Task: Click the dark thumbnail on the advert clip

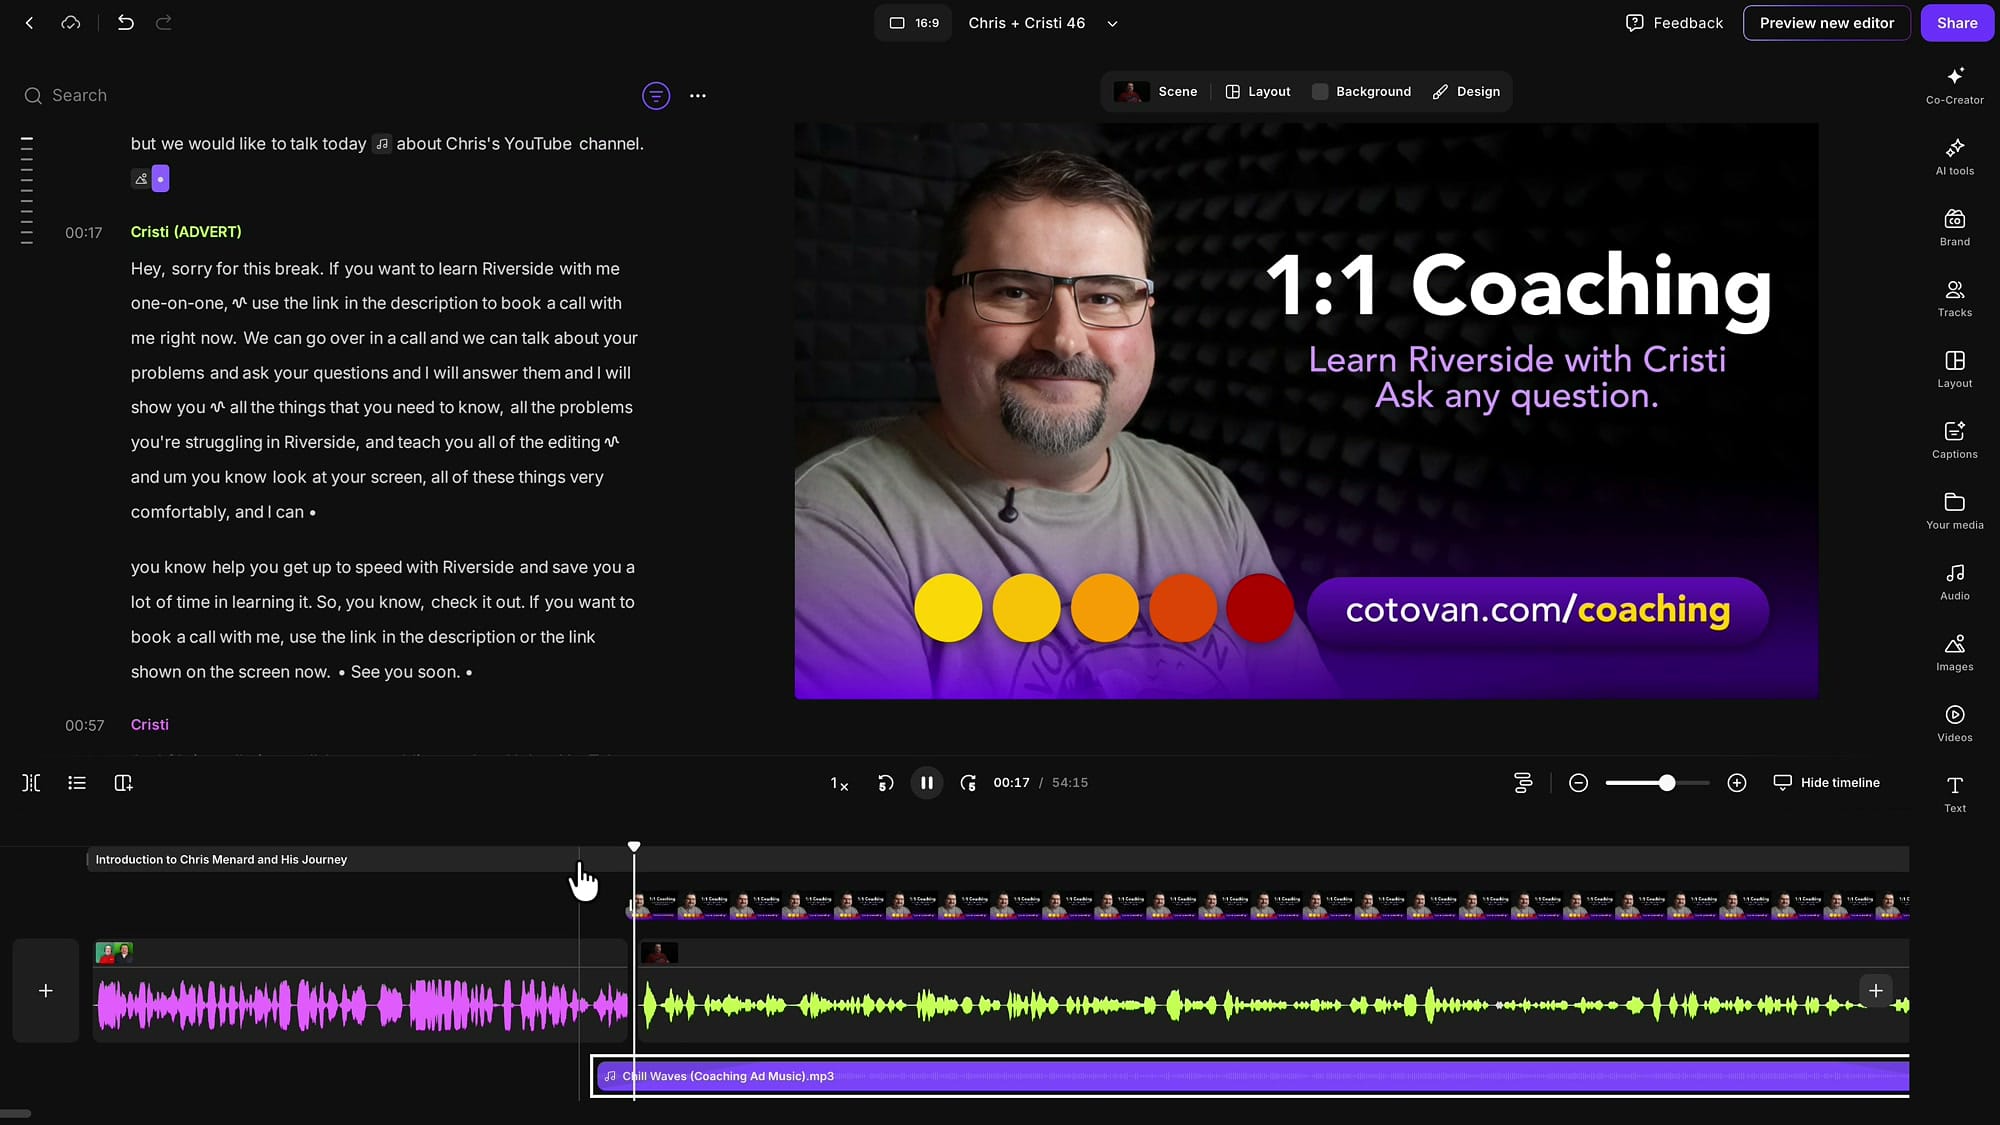Action: pyautogui.click(x=659, y=953)
